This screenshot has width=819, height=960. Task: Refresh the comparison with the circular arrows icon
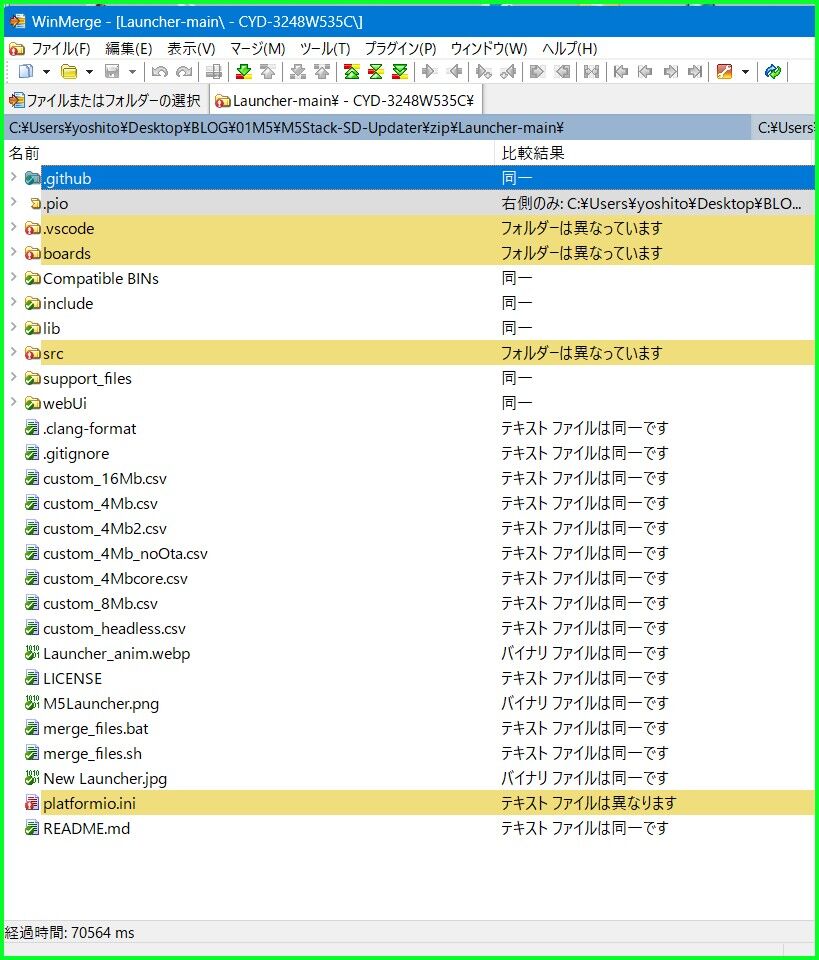[773, 71]
